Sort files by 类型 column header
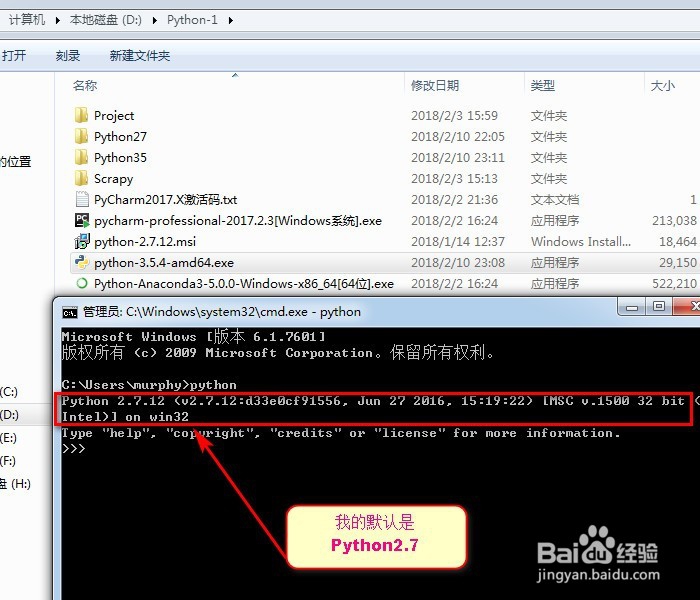The width and height of the screenshot is (700, 600). pos(542,85)
